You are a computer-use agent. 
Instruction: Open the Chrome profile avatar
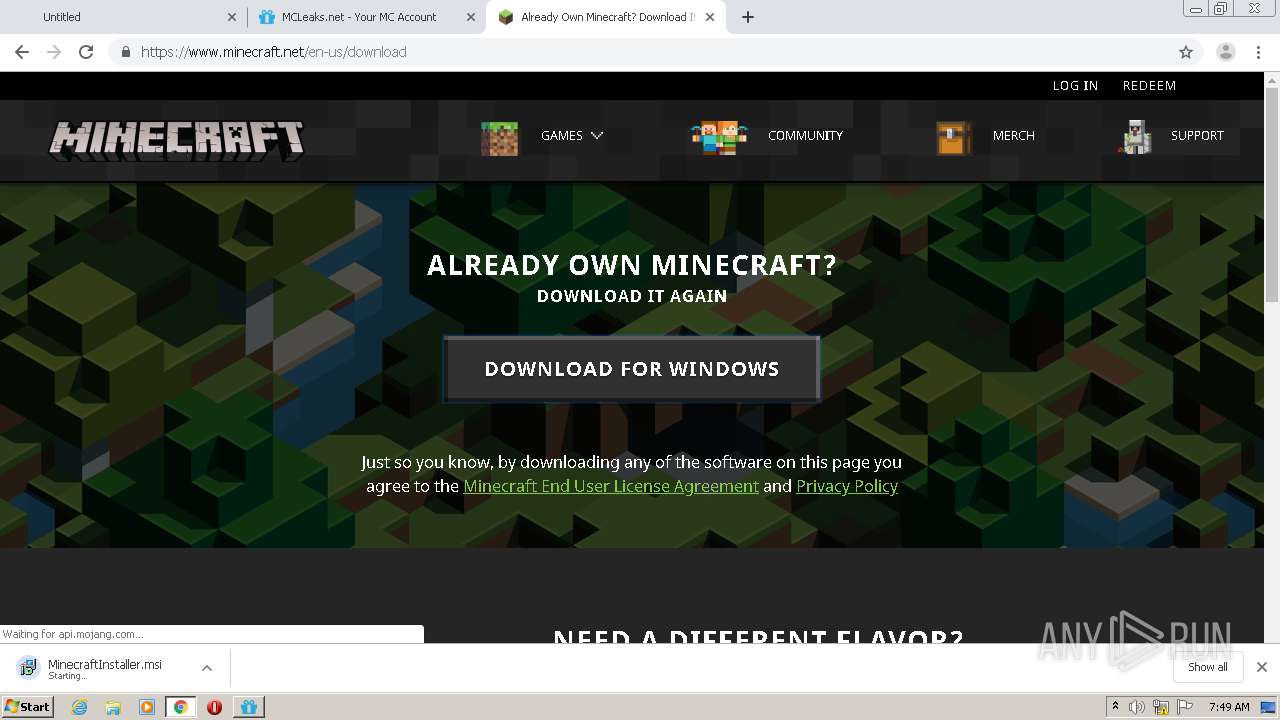1226,52
